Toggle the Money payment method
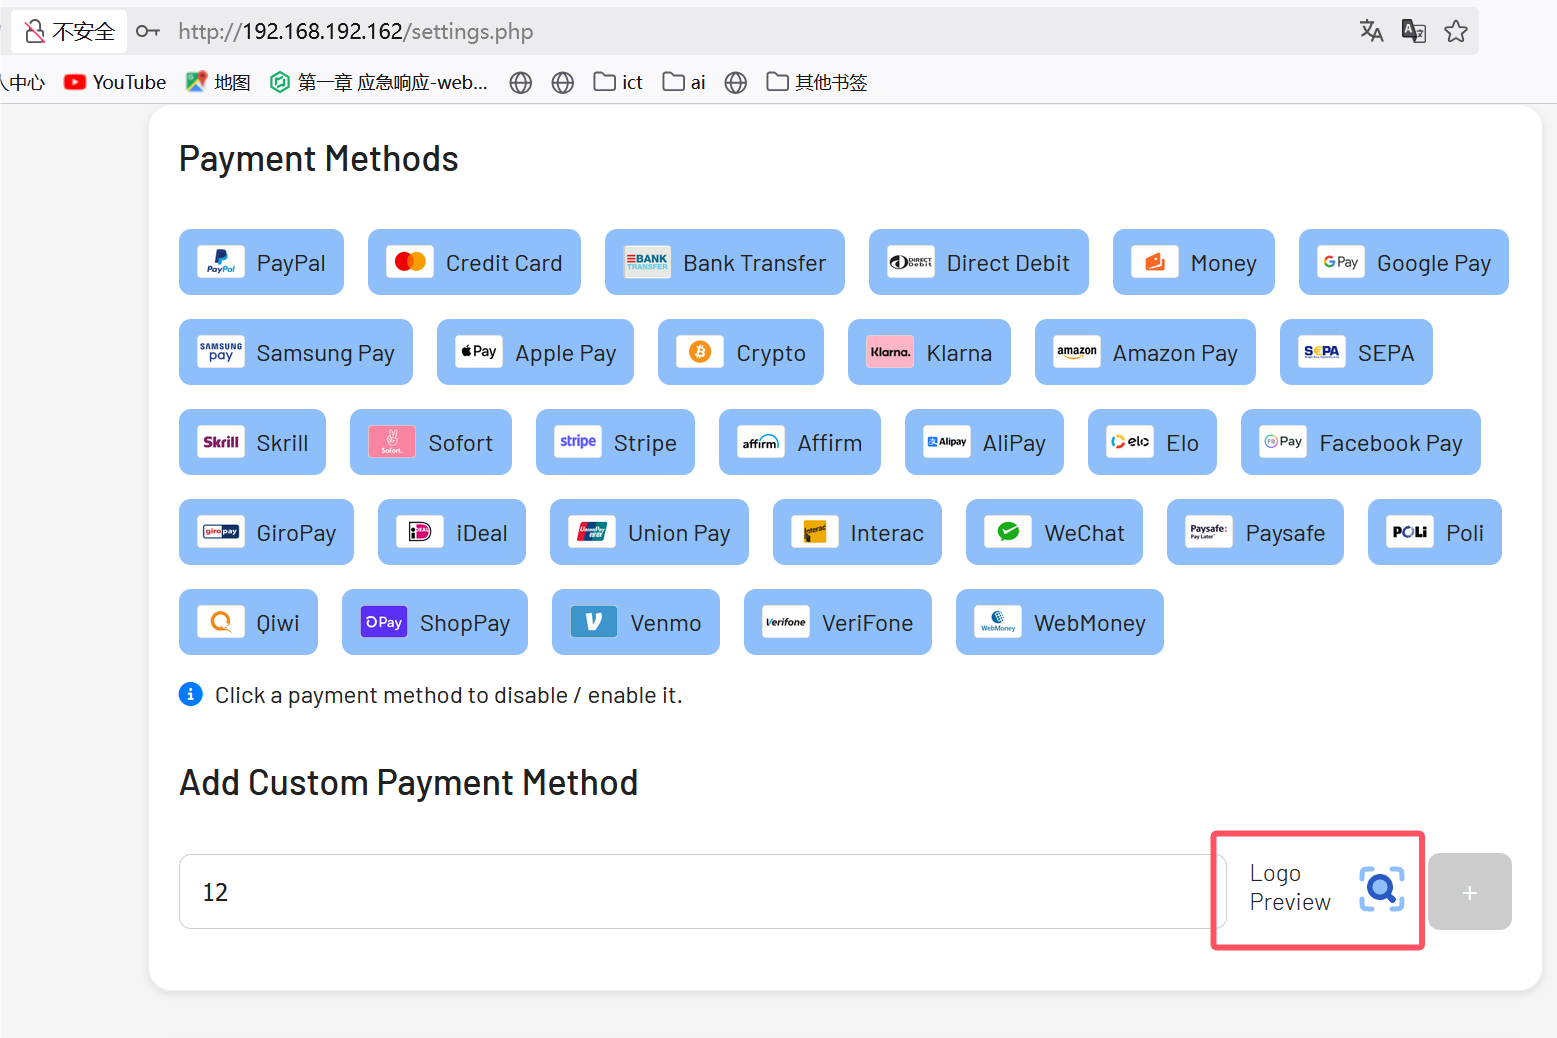The width and height of the screenshot is (1557, 1038). pyautogui.click(x=1193, y=262)
